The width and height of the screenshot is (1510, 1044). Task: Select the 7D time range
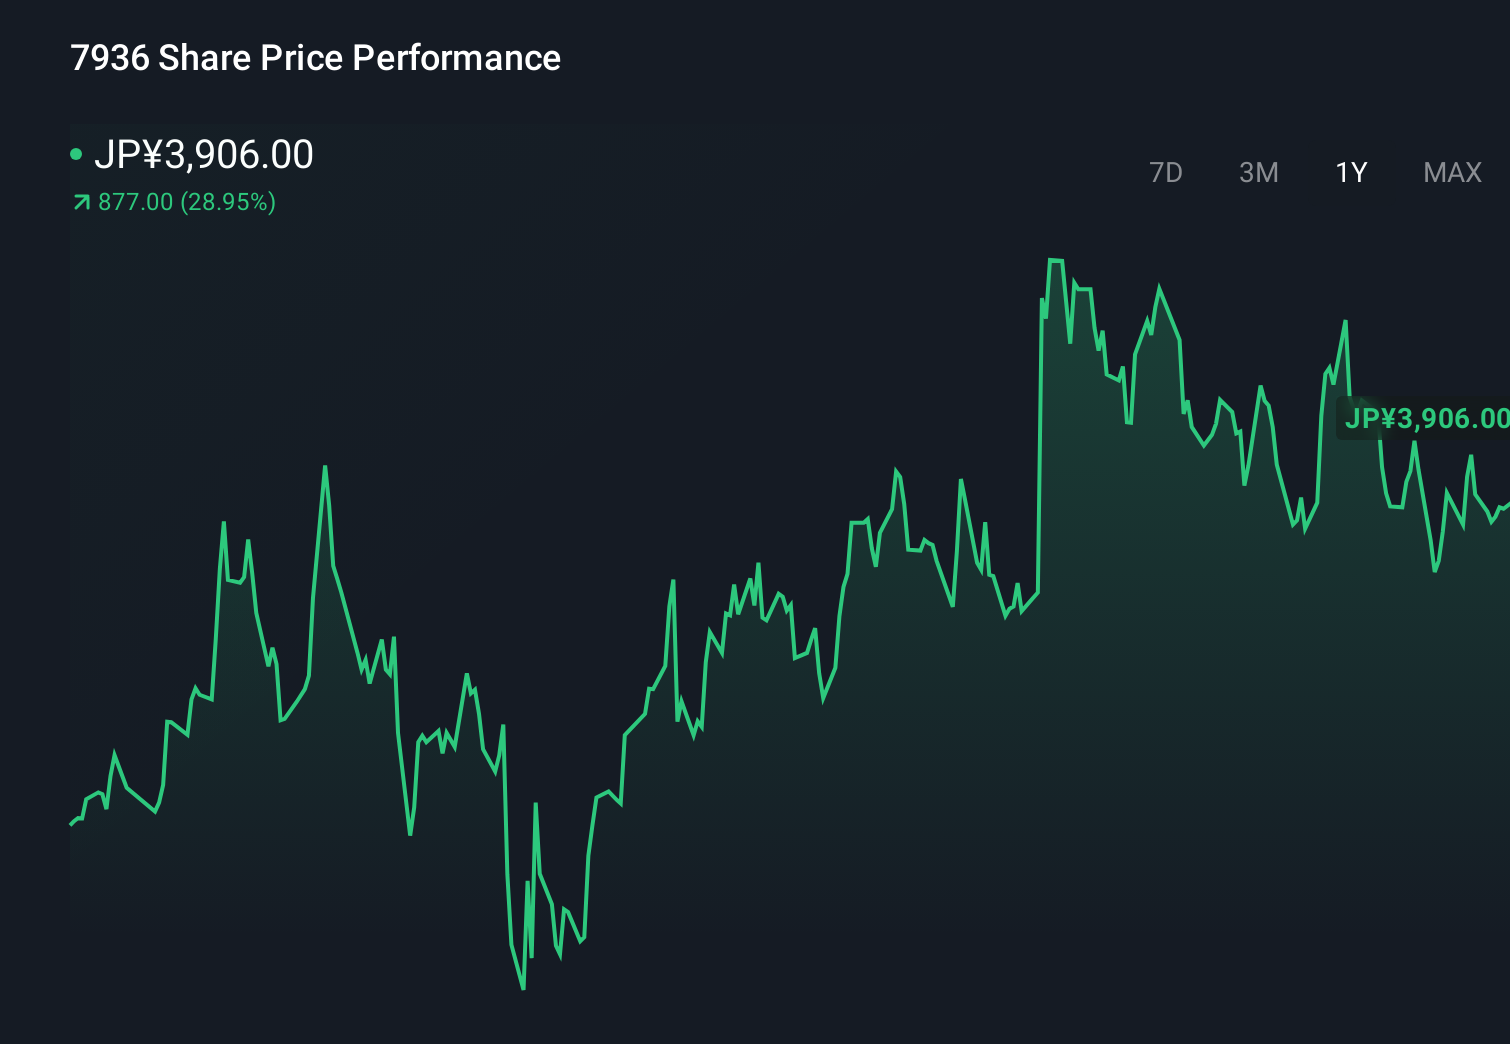tap(1166, 172)
